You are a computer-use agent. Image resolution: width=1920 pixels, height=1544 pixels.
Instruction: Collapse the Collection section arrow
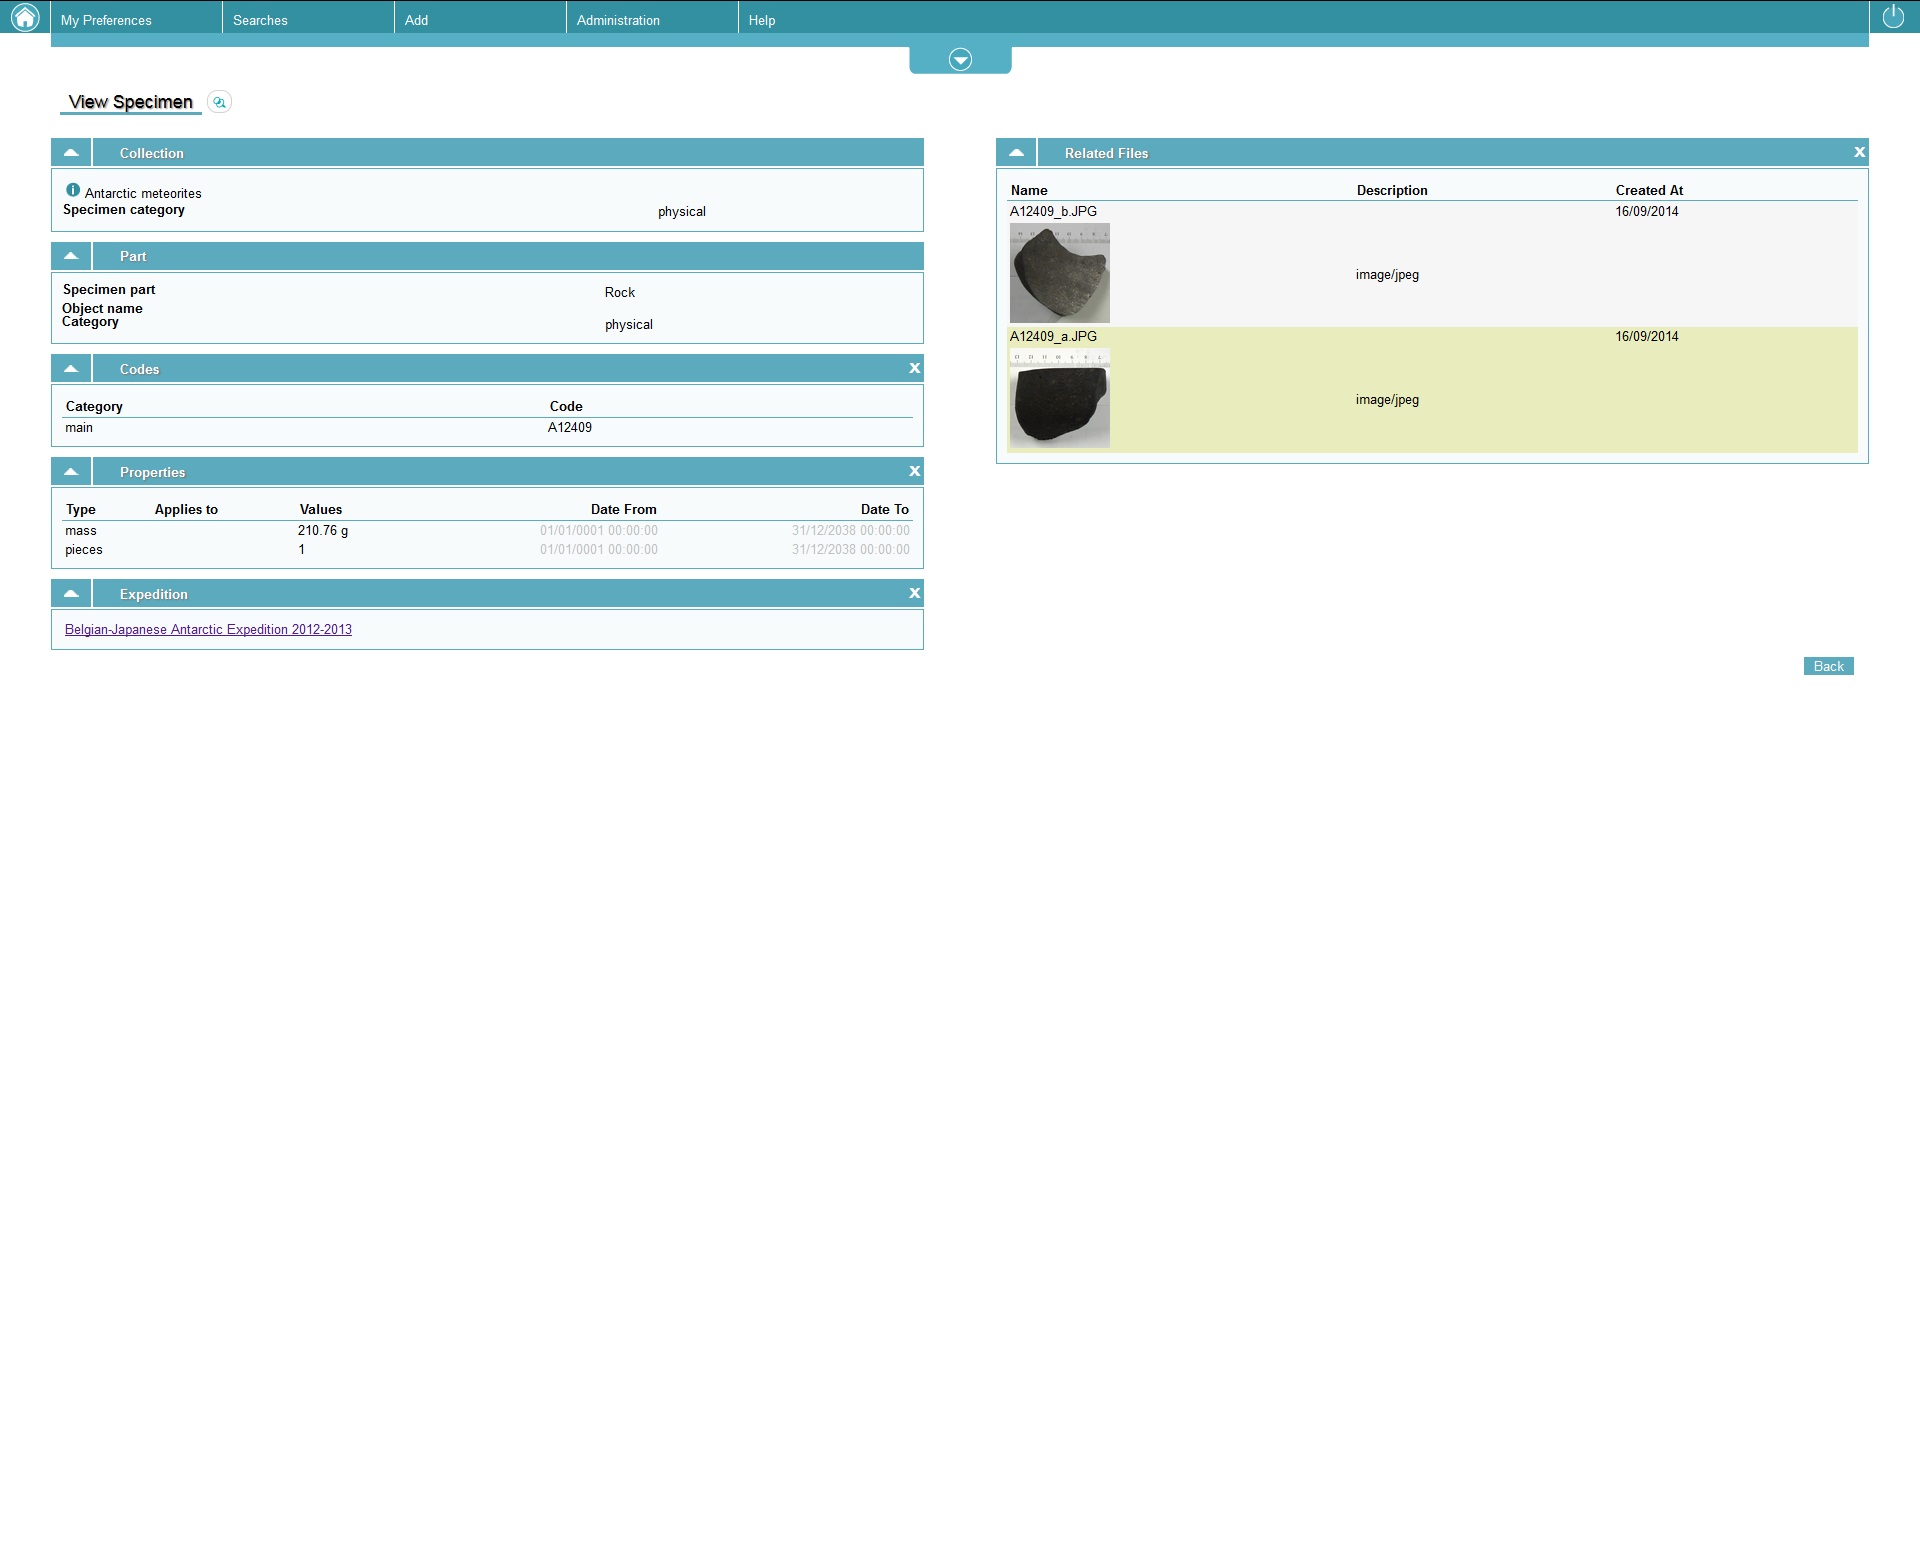[71, 153]
